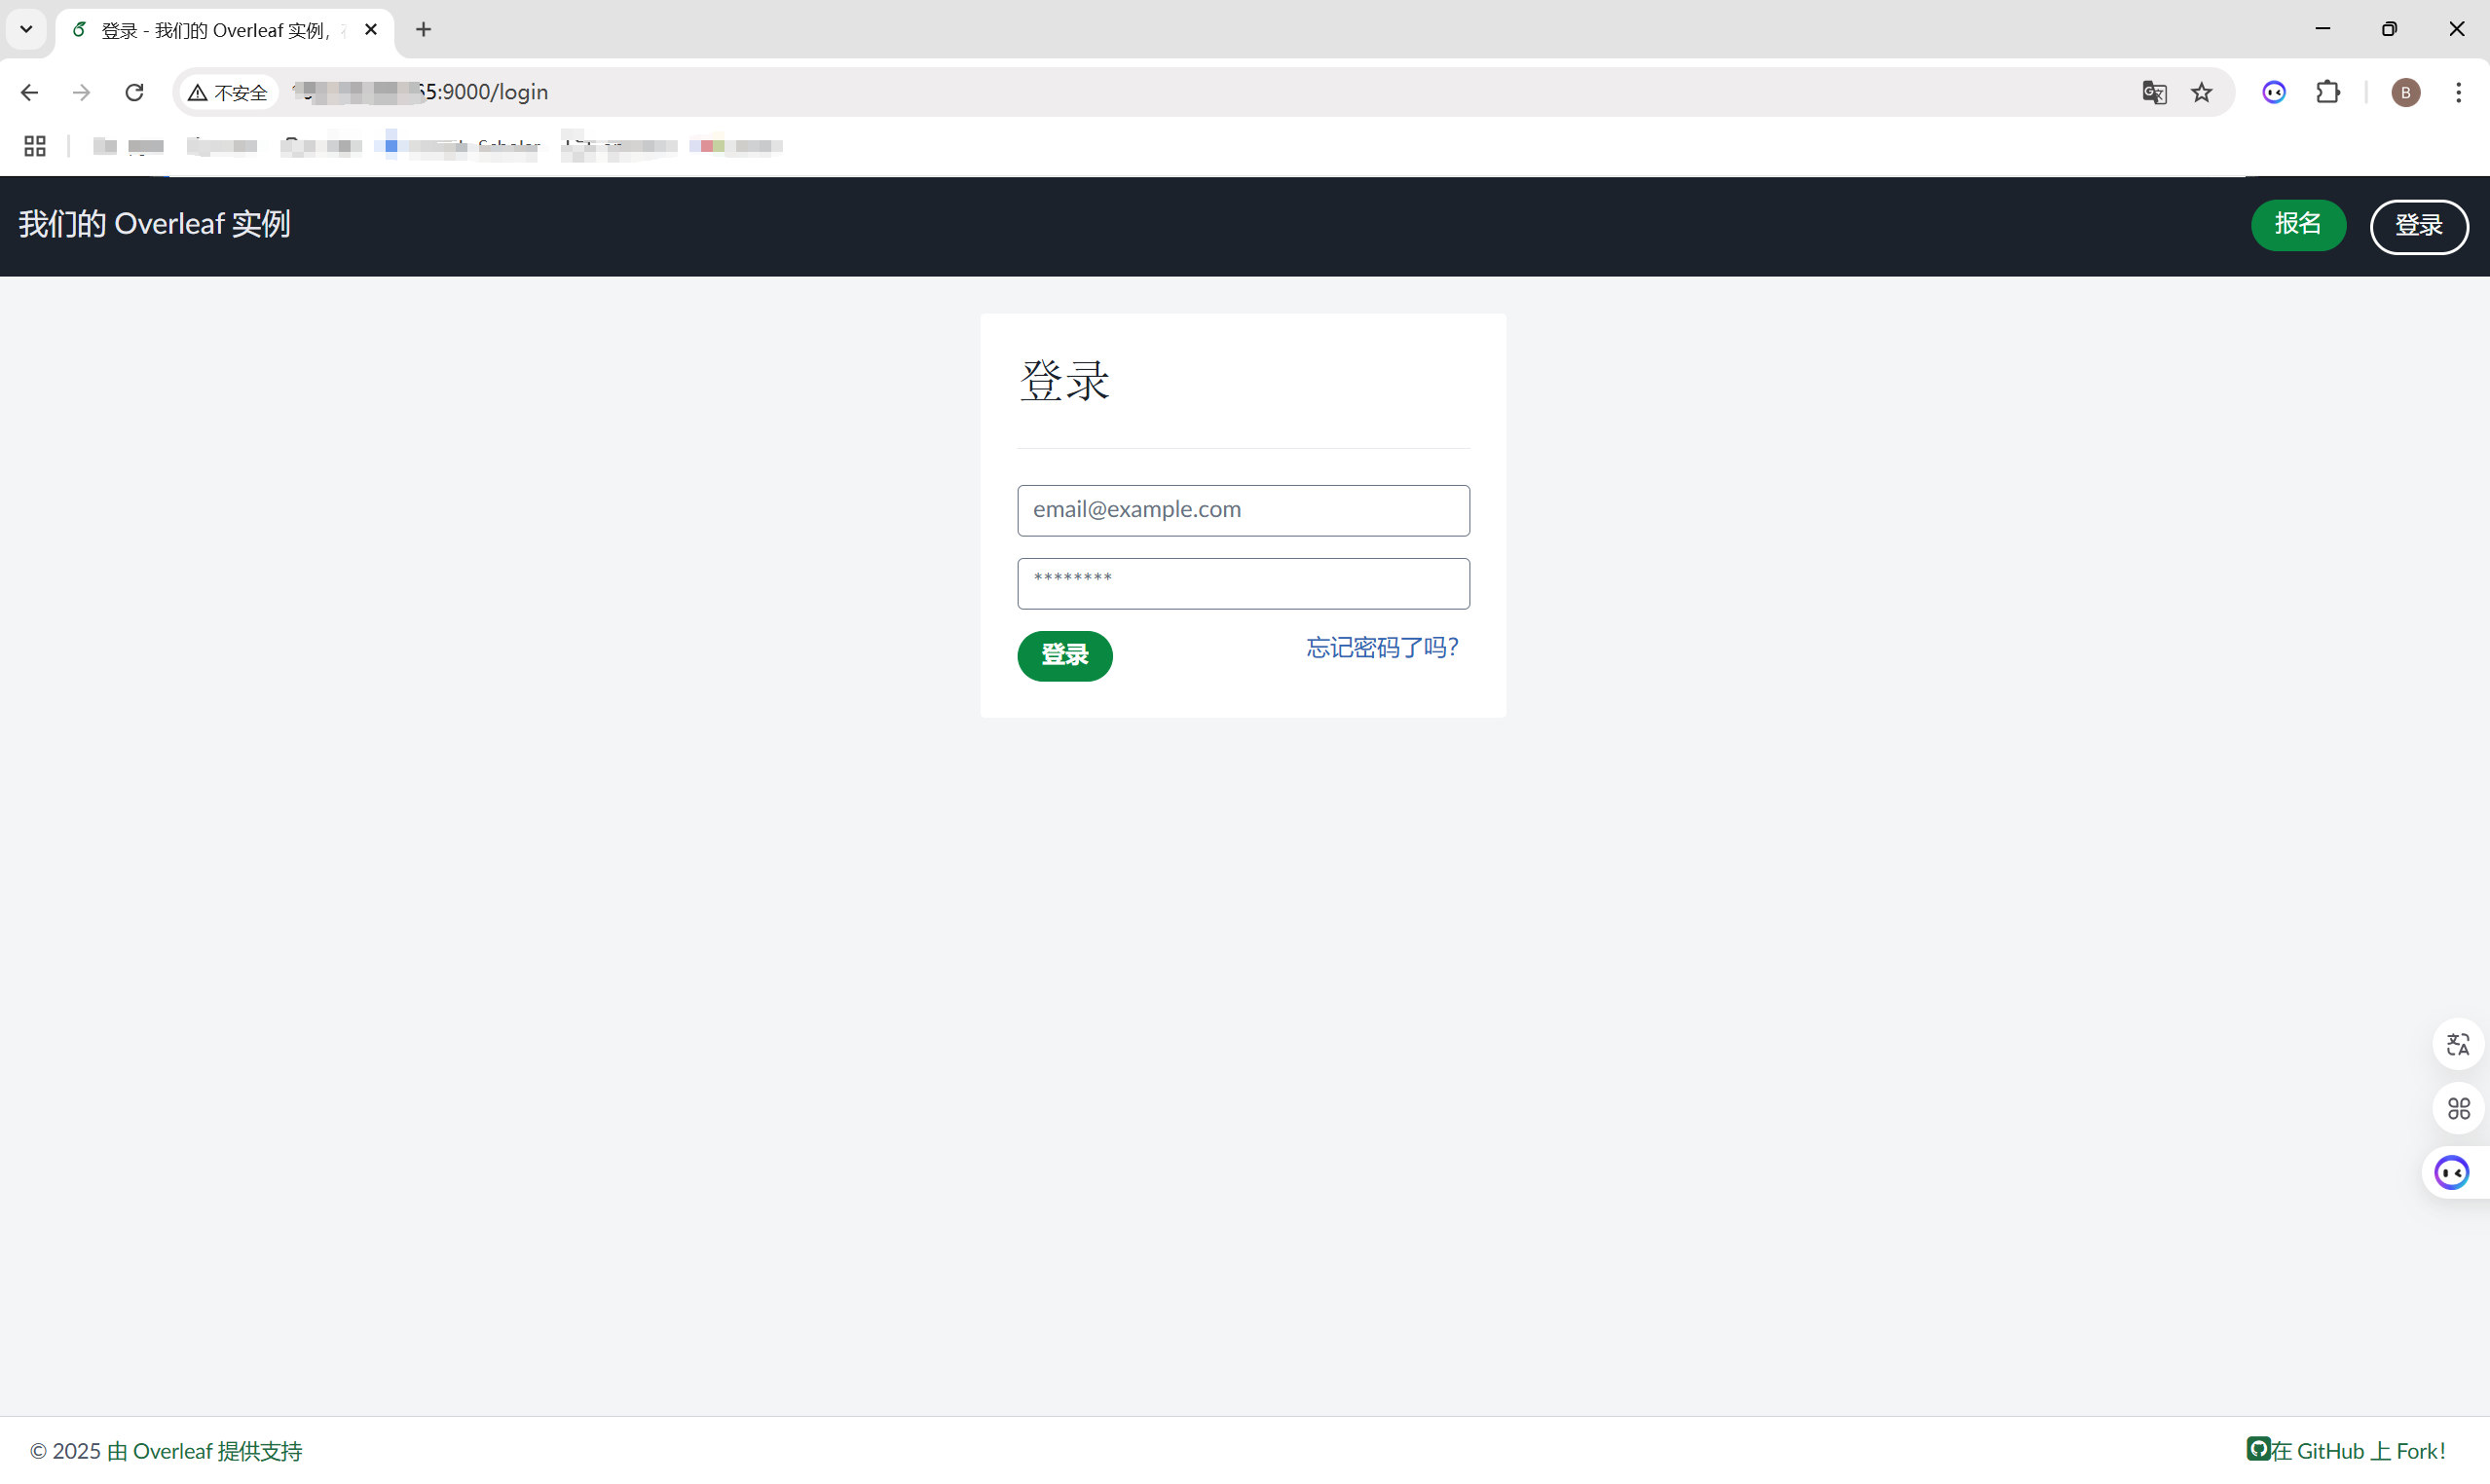2490x1484 pixels.
Task: Open the apps grid in bookmarks bar
Action: [x=35, y=146]
